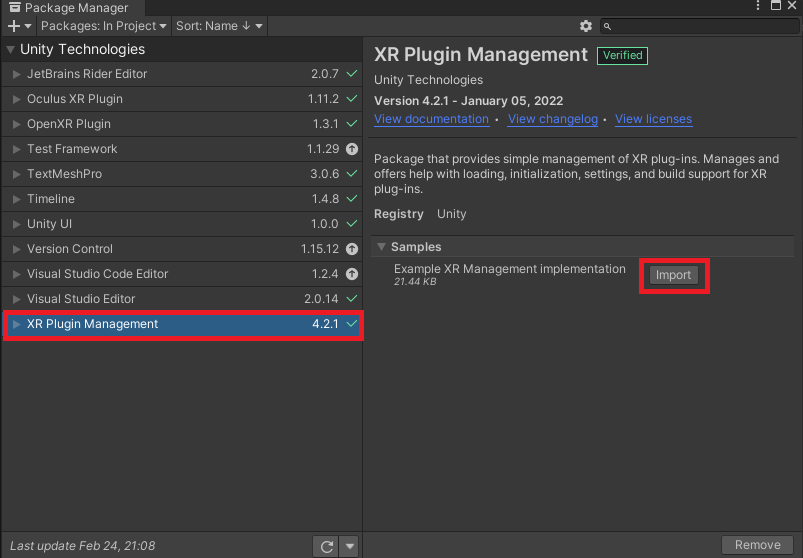Expand the OpenXR Plugin versions arrow
This screenshot has height=558, width=803.
(x=16, y=124)
